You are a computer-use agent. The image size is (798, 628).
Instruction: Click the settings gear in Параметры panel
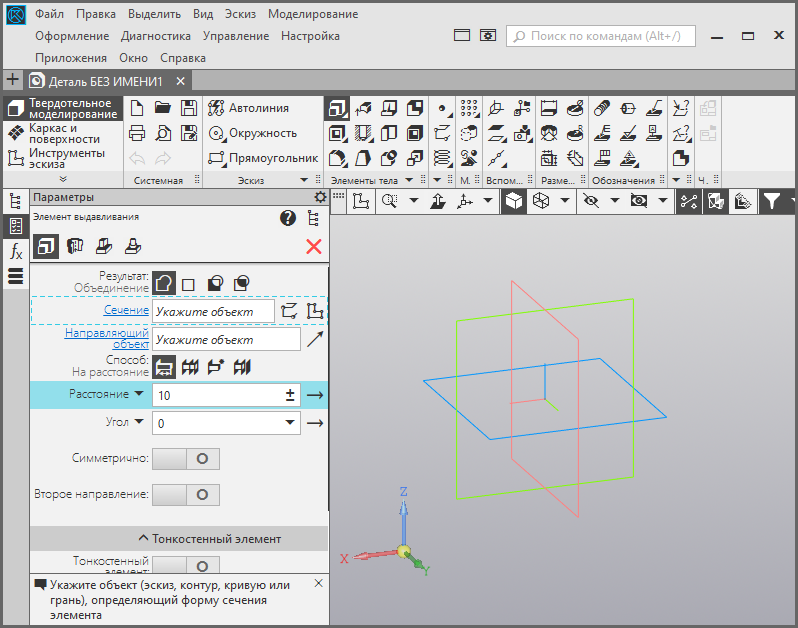tap(320, 197)
